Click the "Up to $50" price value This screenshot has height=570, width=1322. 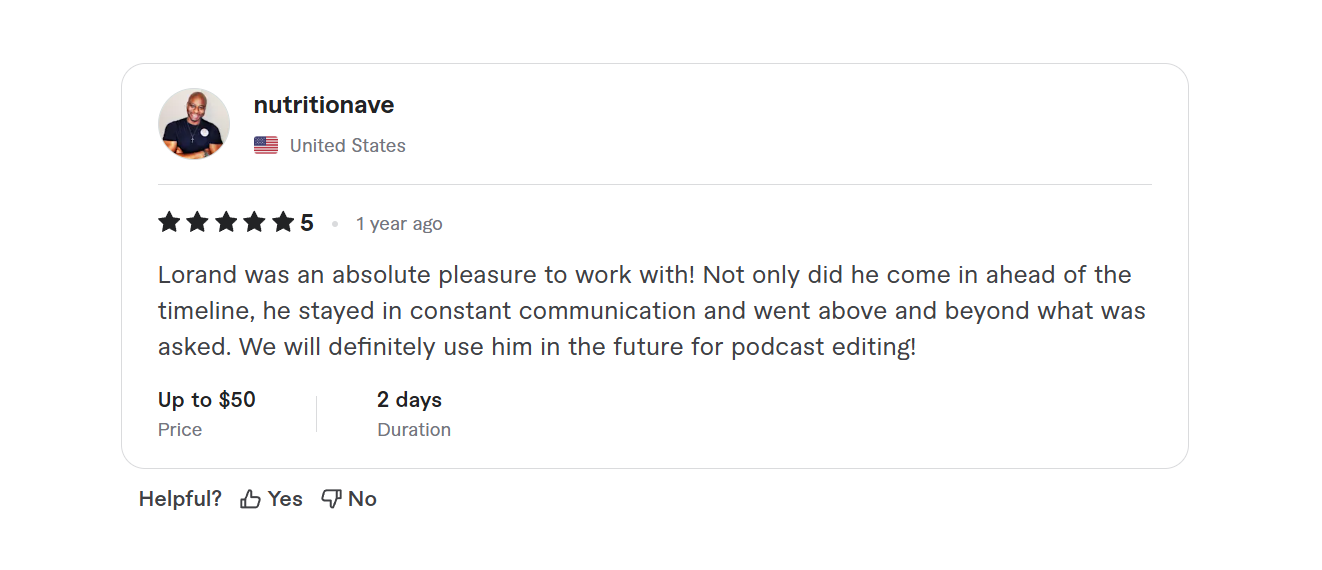207,400
